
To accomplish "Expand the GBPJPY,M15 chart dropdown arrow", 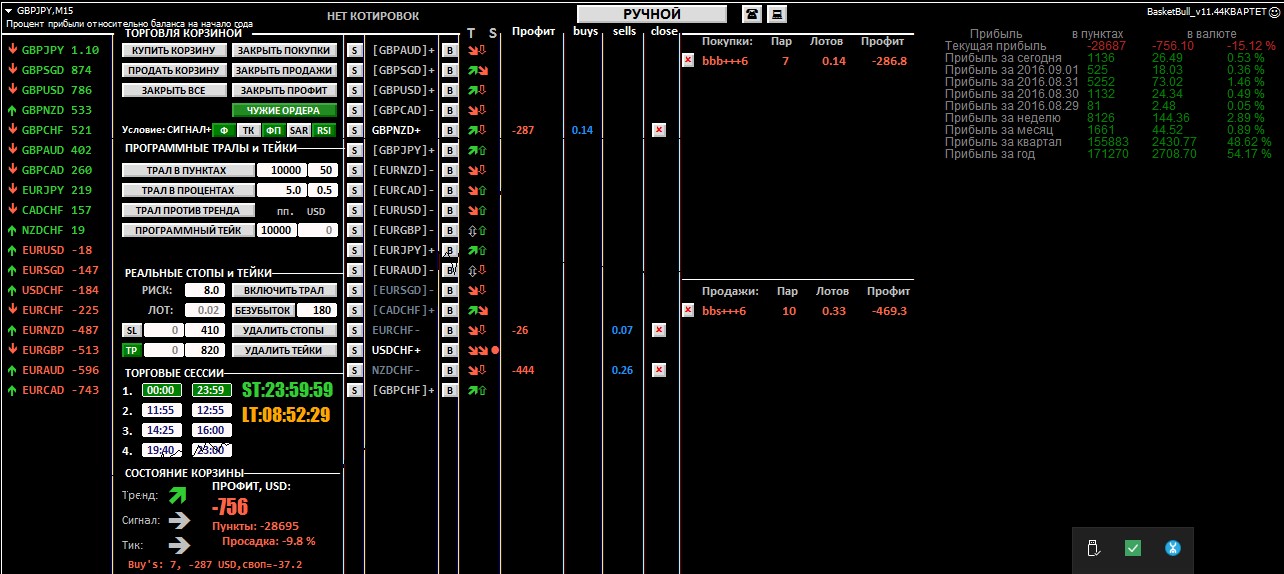I will 8,9.
